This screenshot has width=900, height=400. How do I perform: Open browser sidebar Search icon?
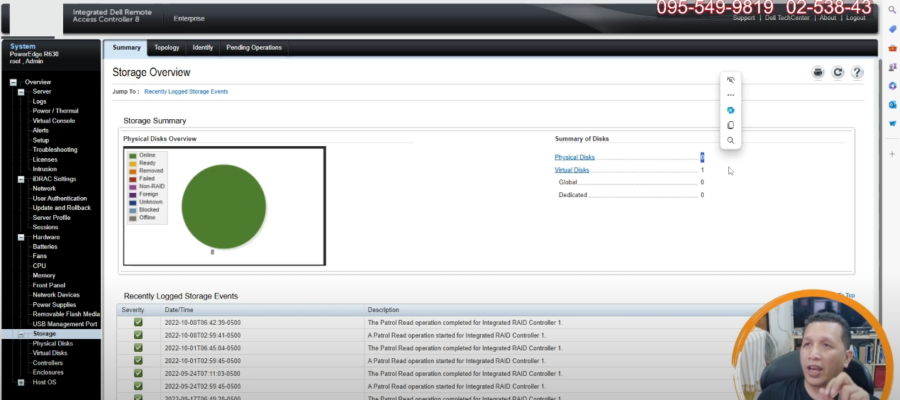coord(892,10)
